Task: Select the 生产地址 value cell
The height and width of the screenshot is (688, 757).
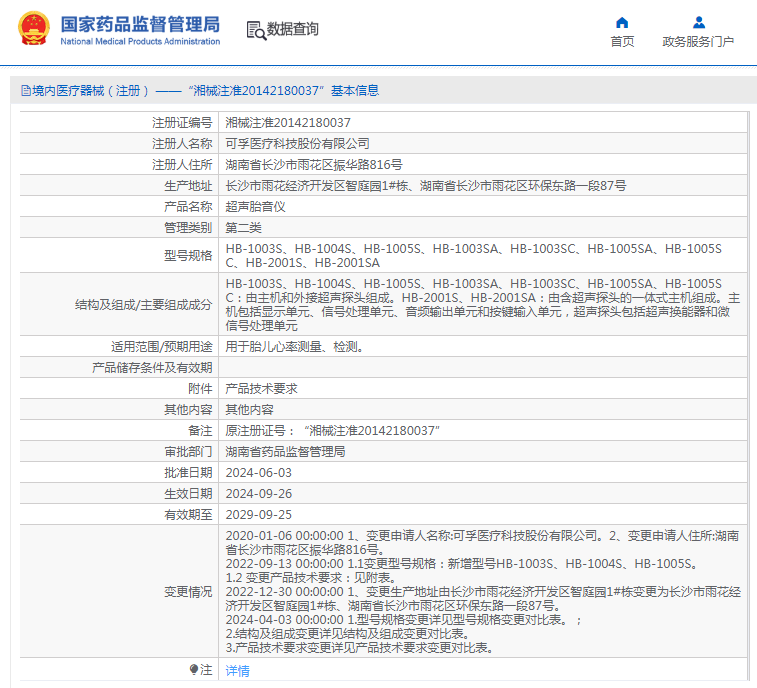Action: coord(483,185)
